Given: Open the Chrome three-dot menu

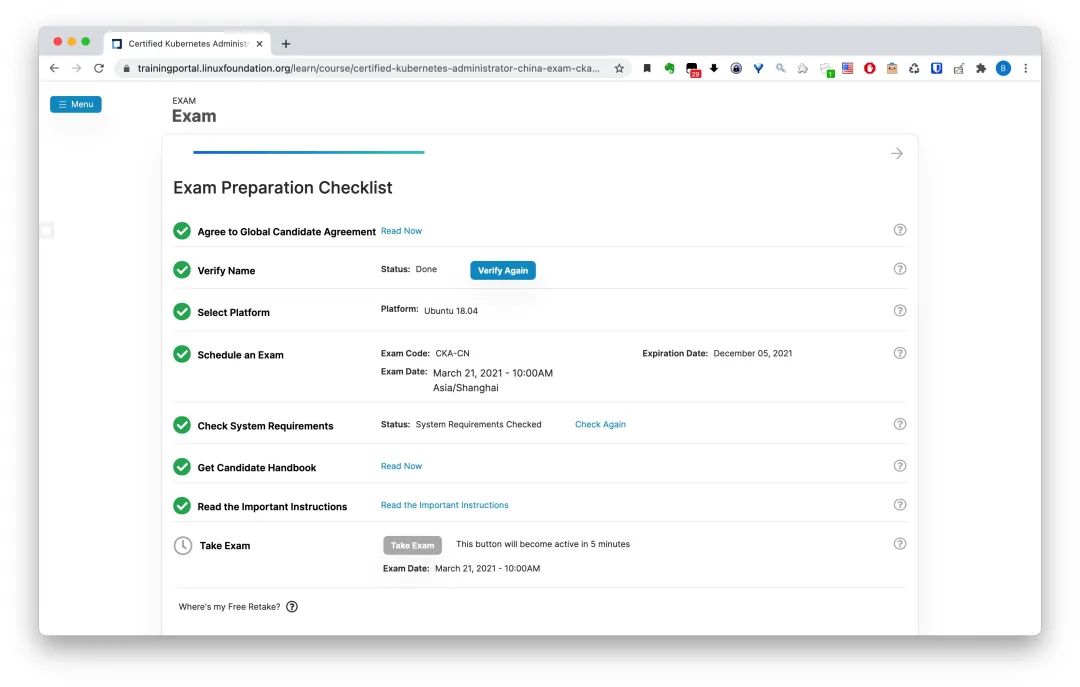Looking at the screenshot, I should (1025, 68).
